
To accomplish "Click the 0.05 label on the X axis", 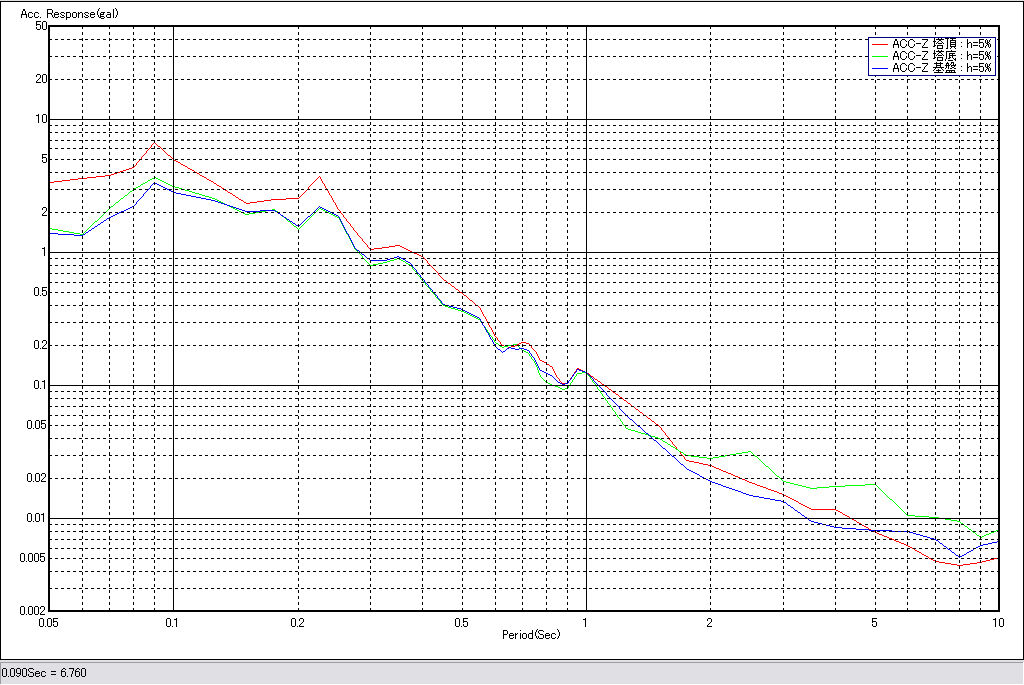I will tap(49, 622).
